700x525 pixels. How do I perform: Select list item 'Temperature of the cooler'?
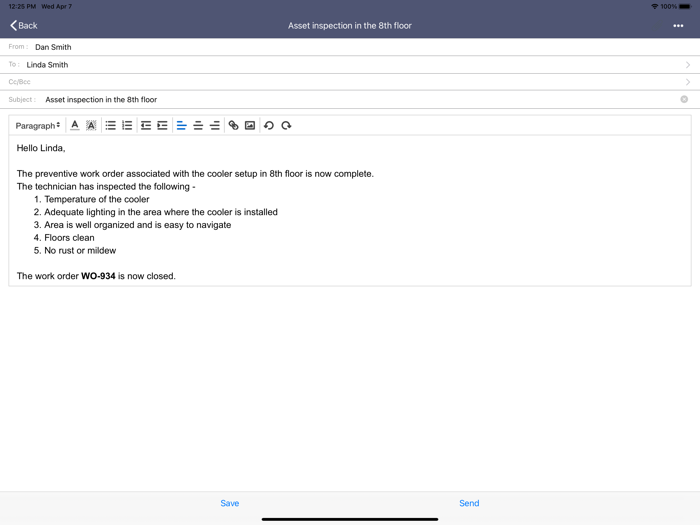[96, 199]
